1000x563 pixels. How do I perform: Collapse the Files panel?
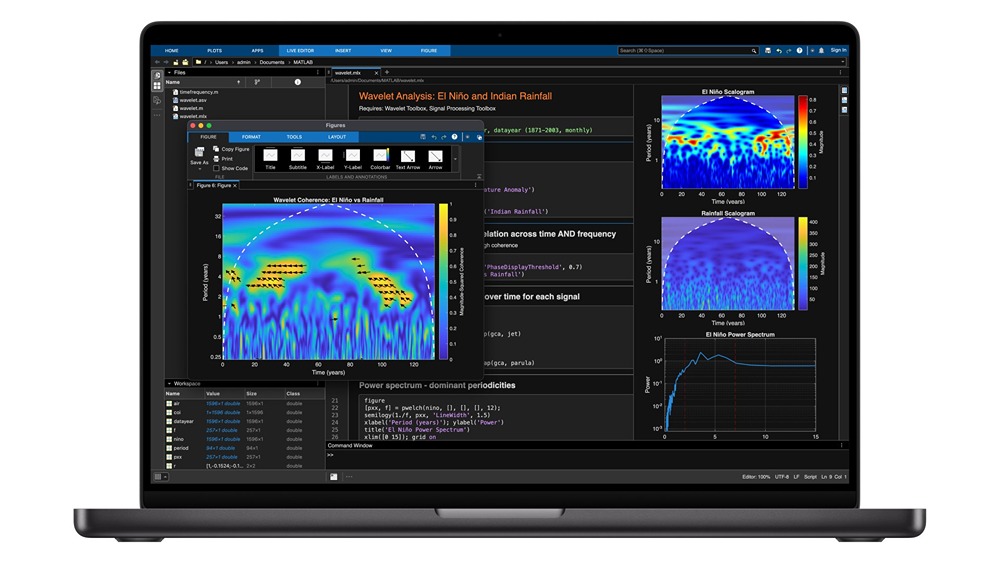169,73
